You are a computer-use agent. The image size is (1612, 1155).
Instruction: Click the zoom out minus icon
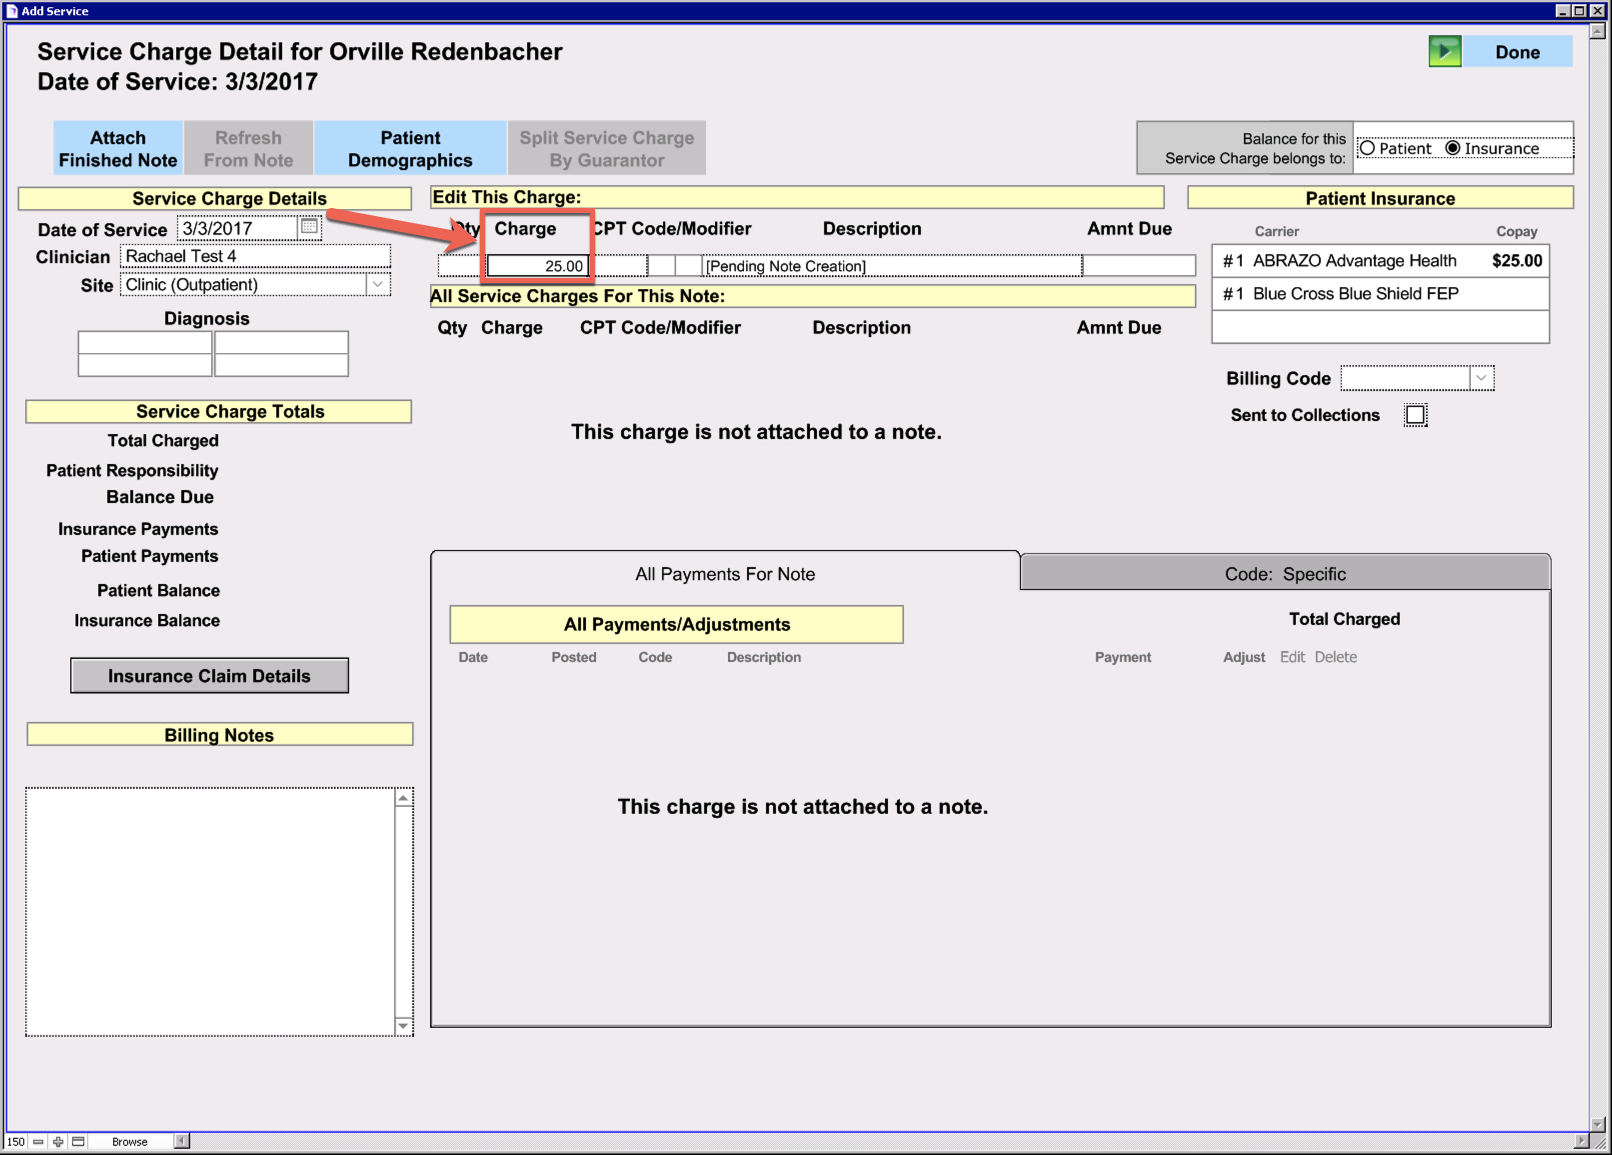[x=38, y=1141]
